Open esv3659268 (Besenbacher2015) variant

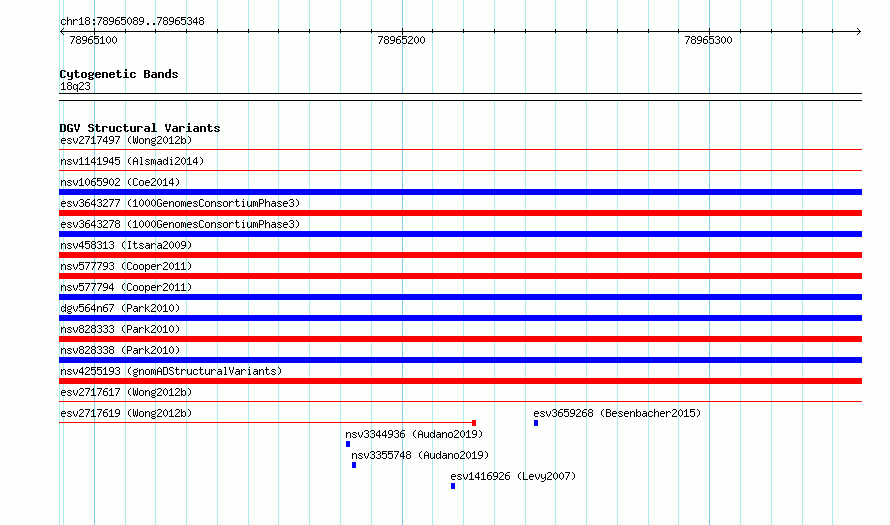pyautogui.click(x=617, y=413)
